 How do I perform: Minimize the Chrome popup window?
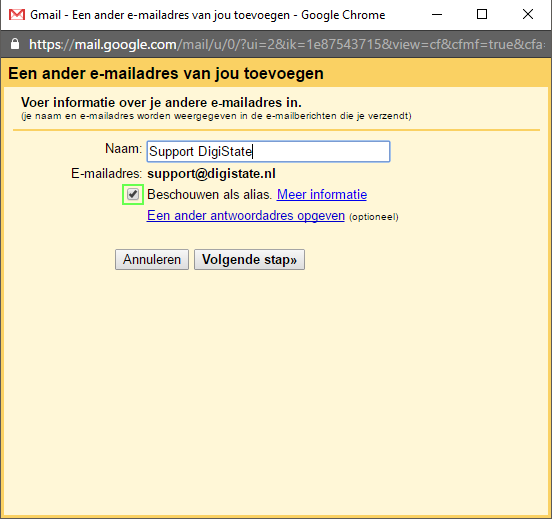click(x=437, y=14)
